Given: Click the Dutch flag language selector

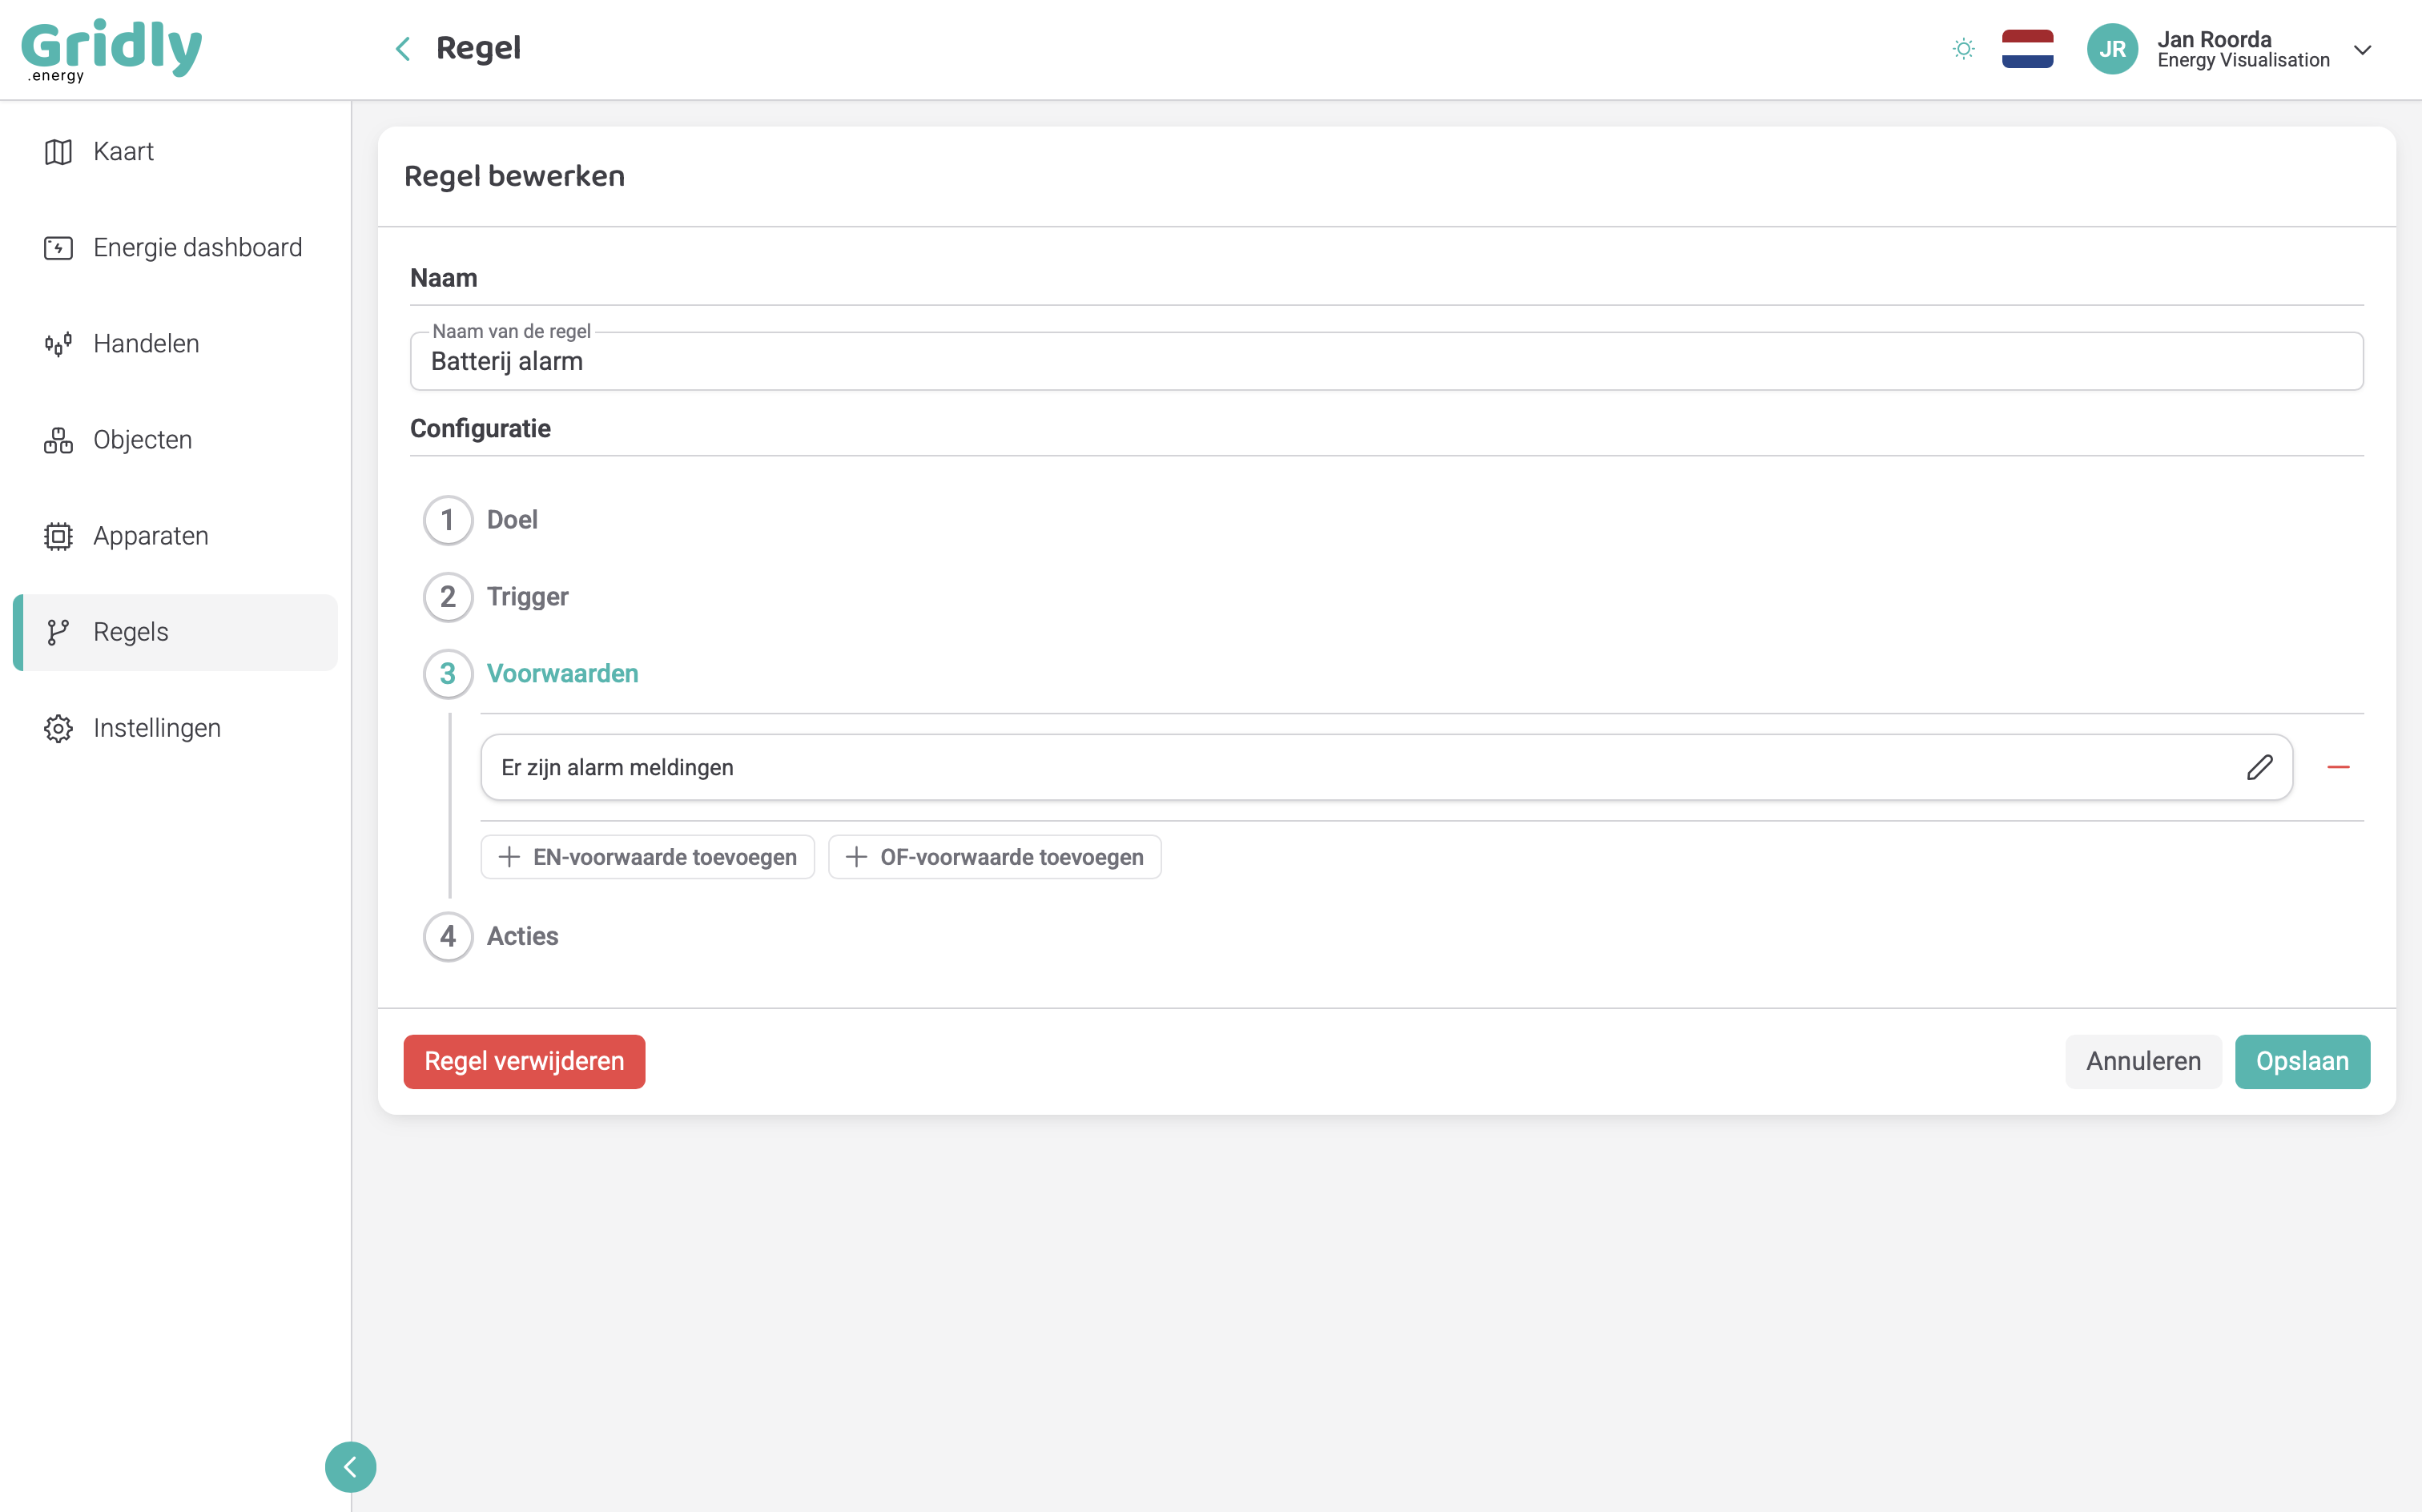Looking at the screenshot, I should coord(2027,49).
